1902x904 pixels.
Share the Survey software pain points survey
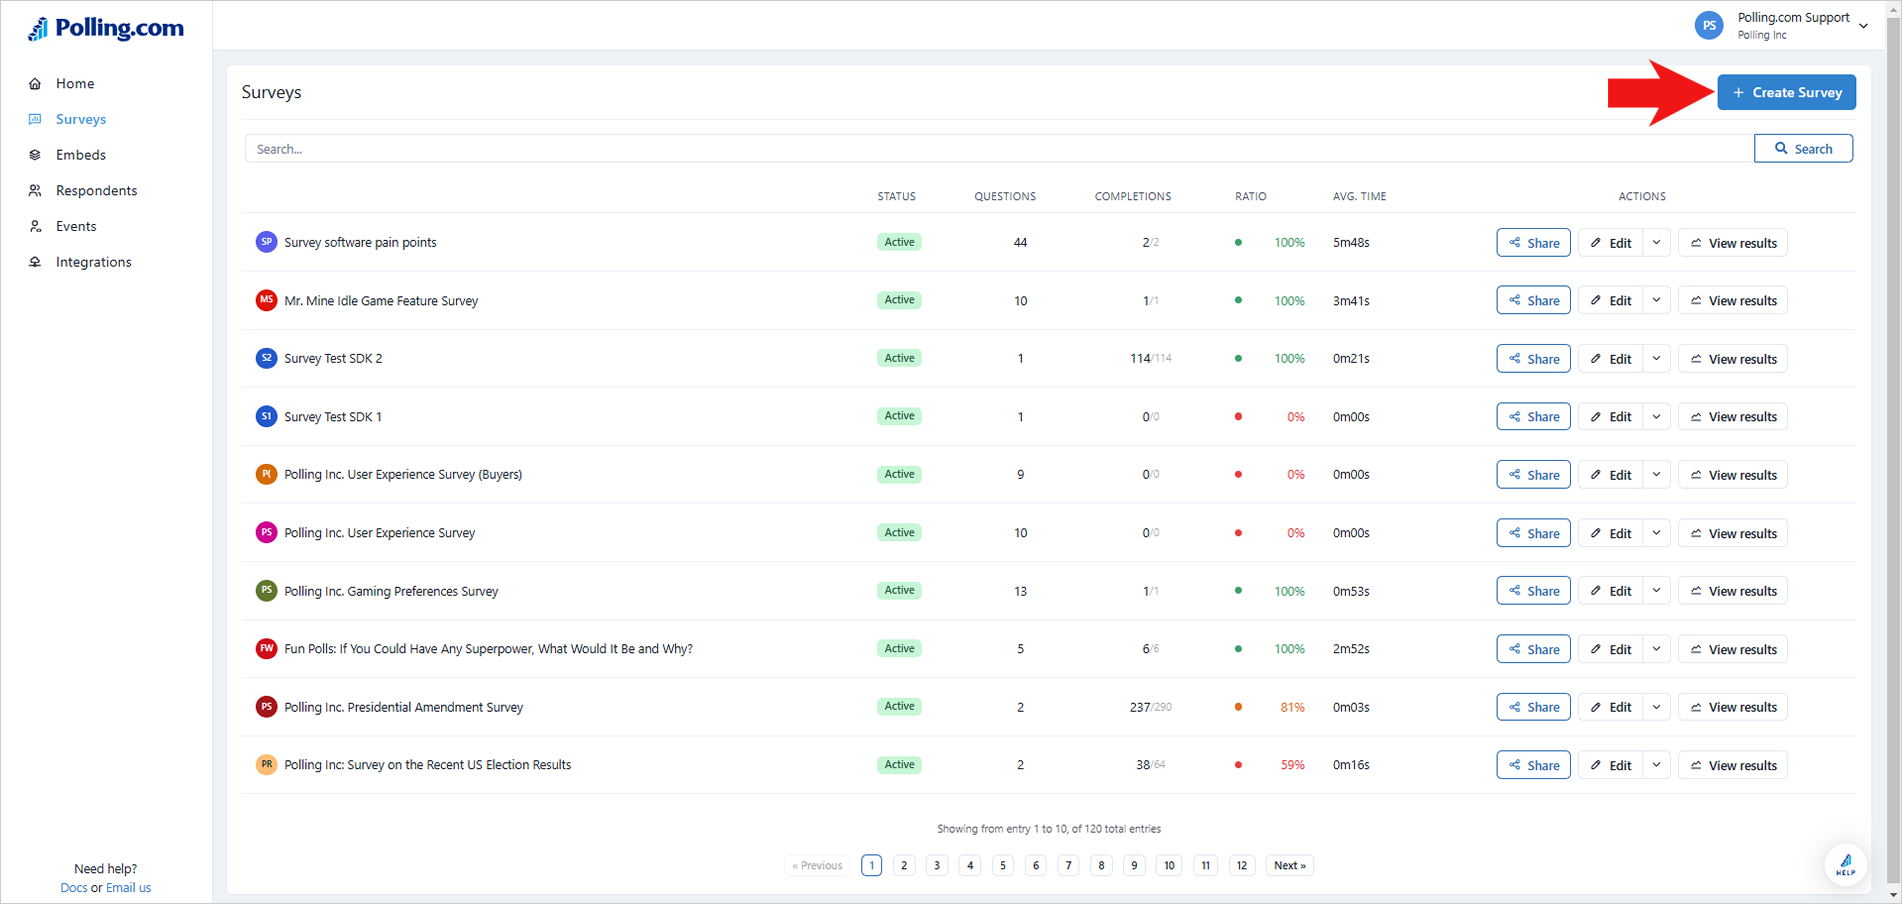click(1533, 243)
